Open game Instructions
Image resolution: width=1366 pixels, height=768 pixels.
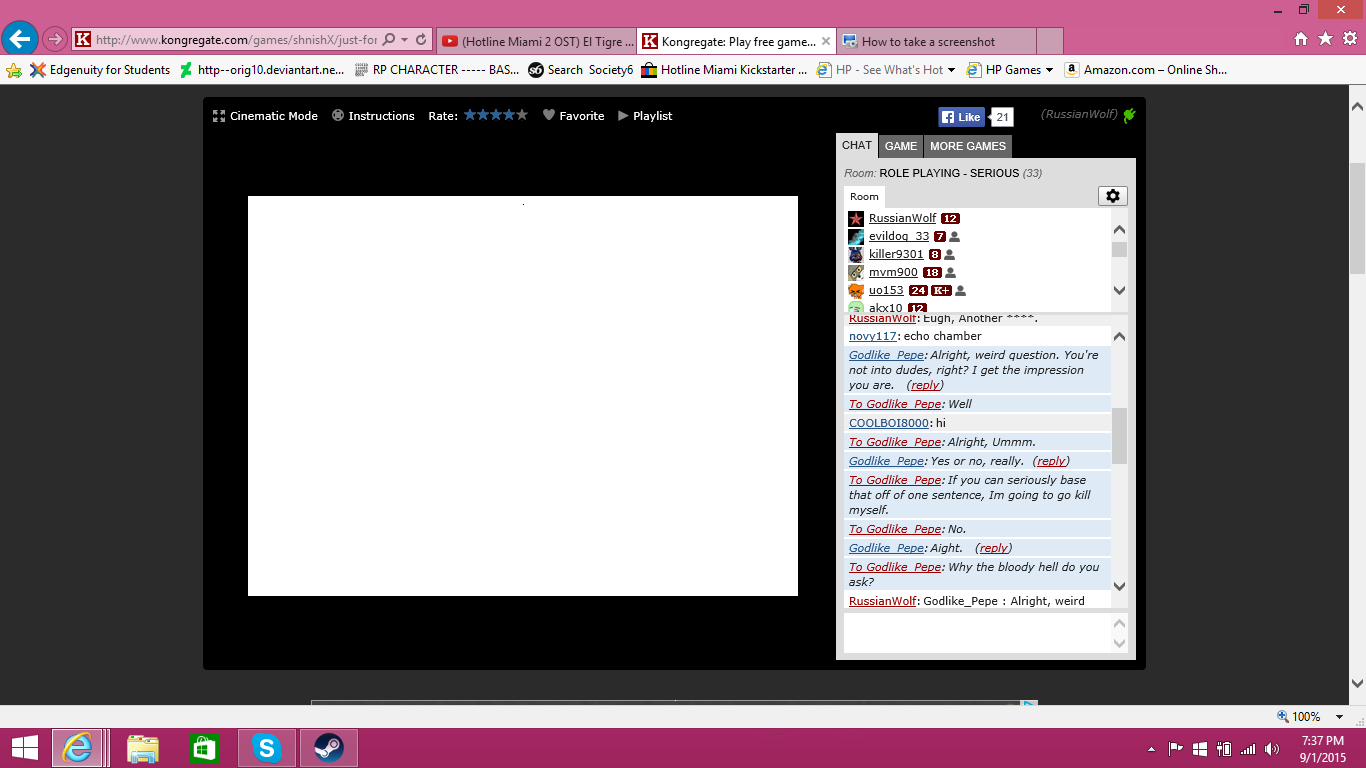point(373,116)
